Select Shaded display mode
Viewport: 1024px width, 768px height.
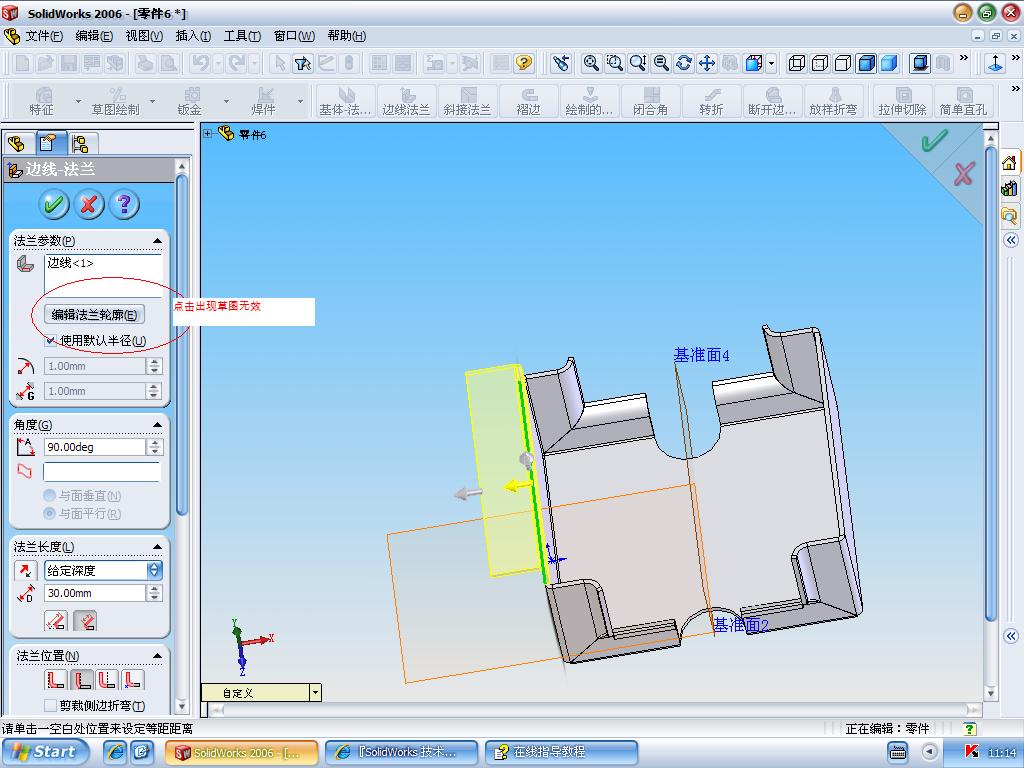(x=889, y=63)
